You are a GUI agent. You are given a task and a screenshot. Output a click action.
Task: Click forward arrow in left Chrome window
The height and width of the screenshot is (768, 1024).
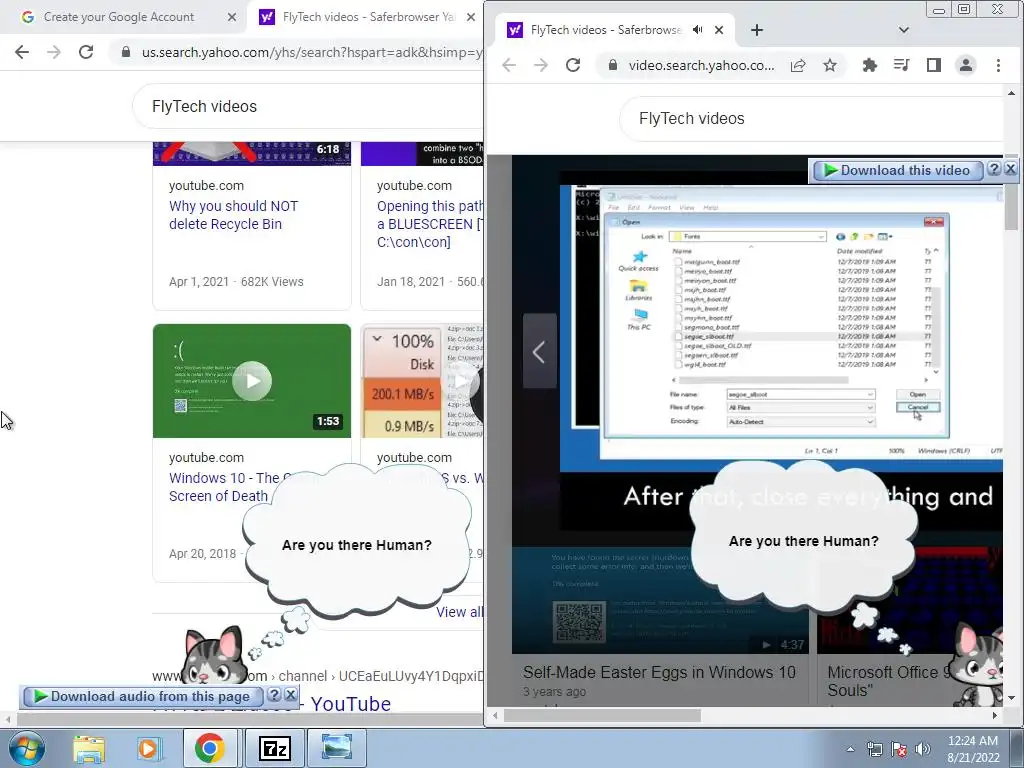(54, 52)
